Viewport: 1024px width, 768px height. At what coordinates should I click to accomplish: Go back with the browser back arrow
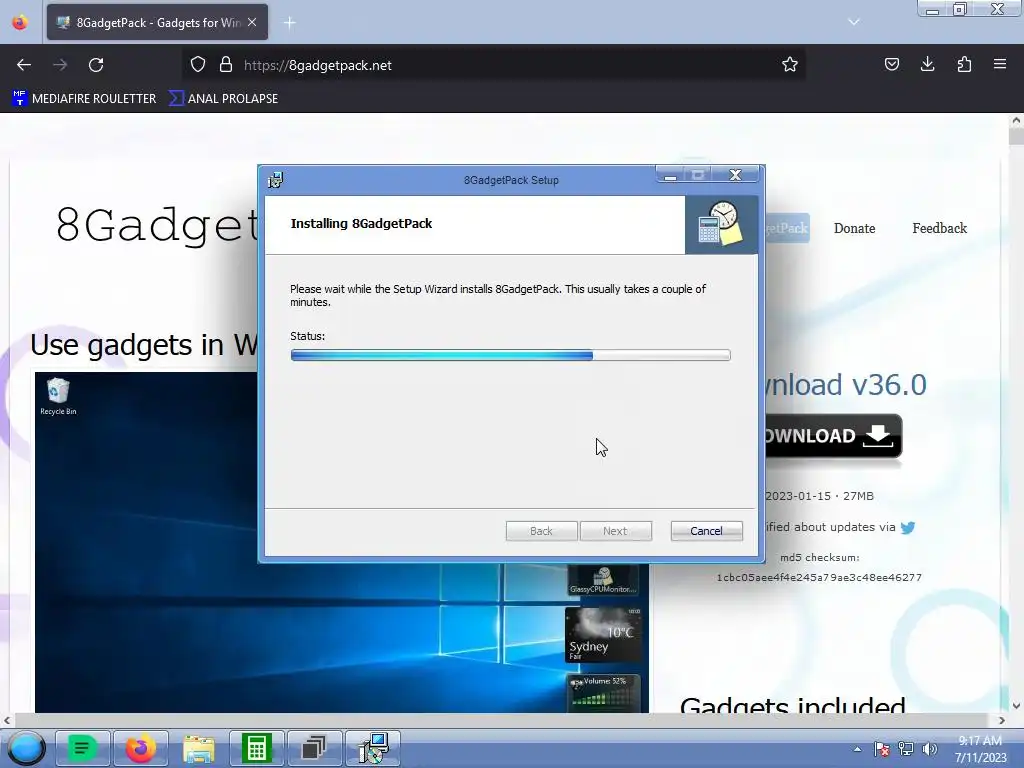click(24, 65)
